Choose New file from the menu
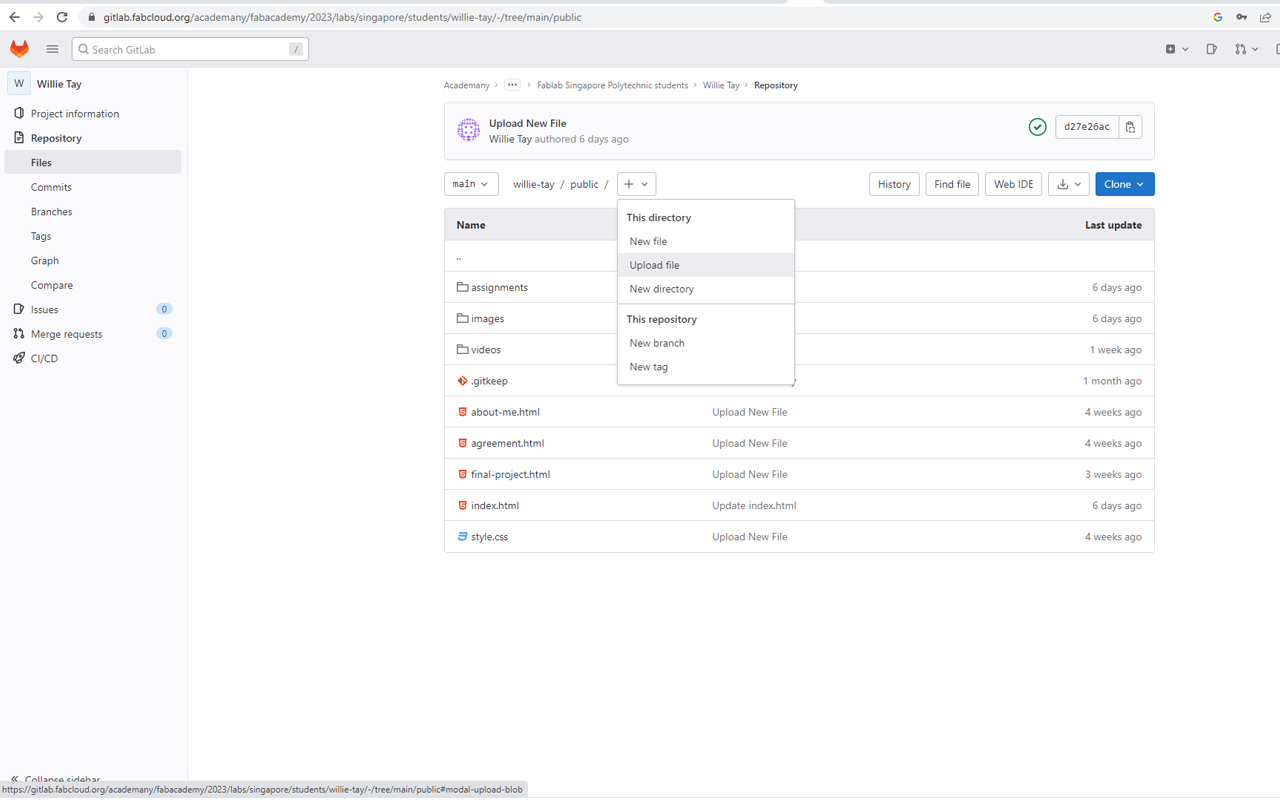This screenshot has width=1280, height=800. [x=706, y=241]
